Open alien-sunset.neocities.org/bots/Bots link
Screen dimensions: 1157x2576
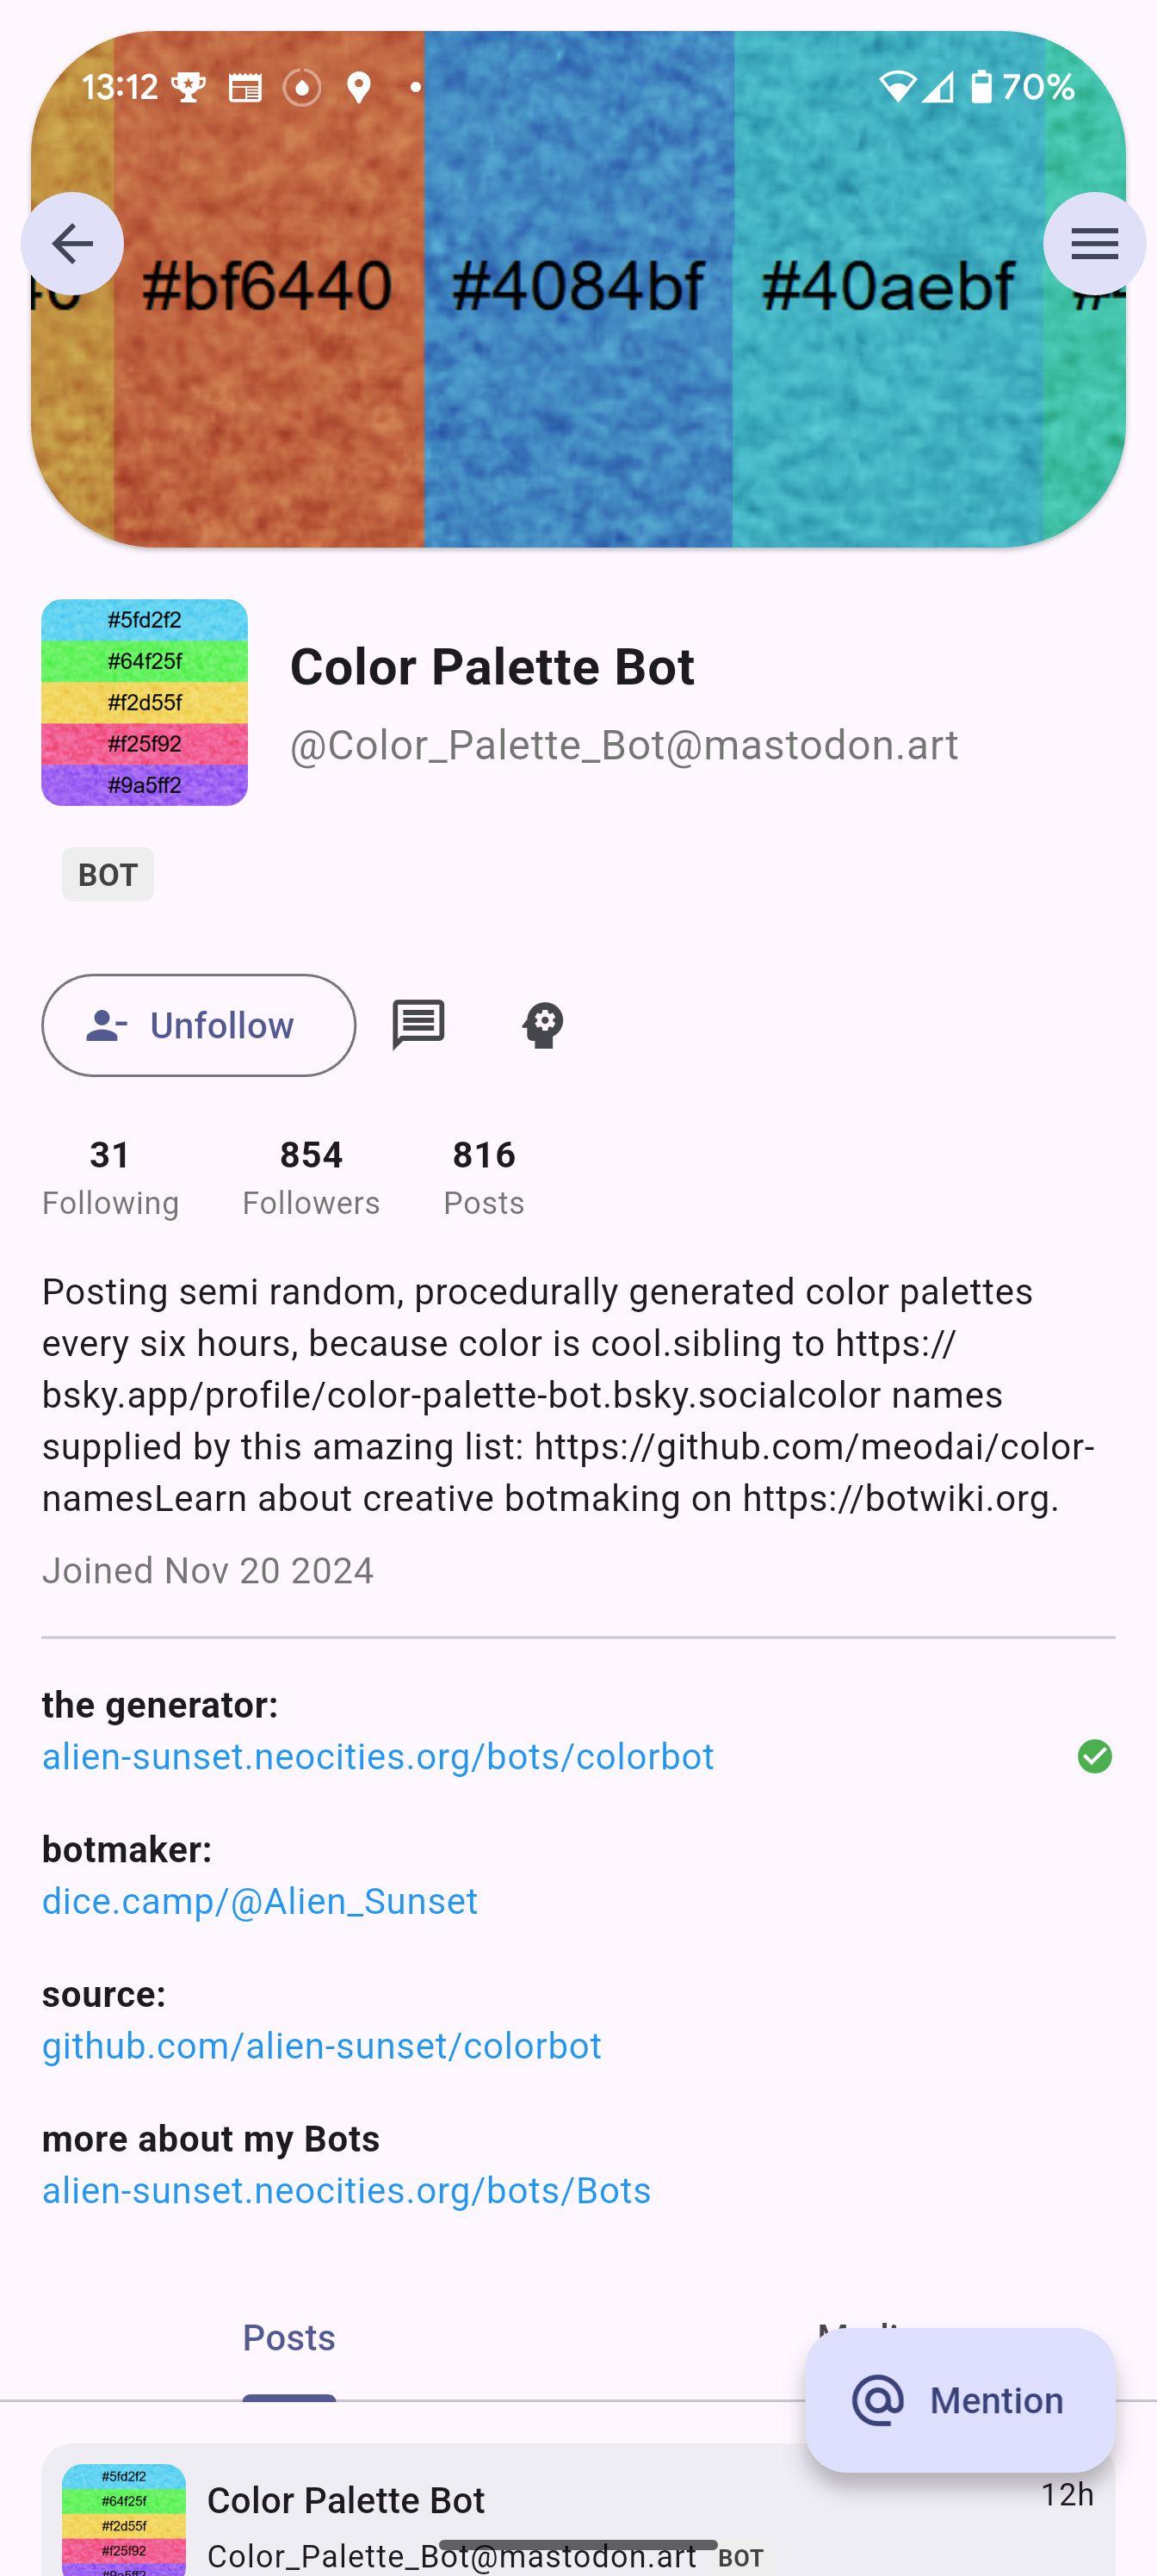(346, 2191)
